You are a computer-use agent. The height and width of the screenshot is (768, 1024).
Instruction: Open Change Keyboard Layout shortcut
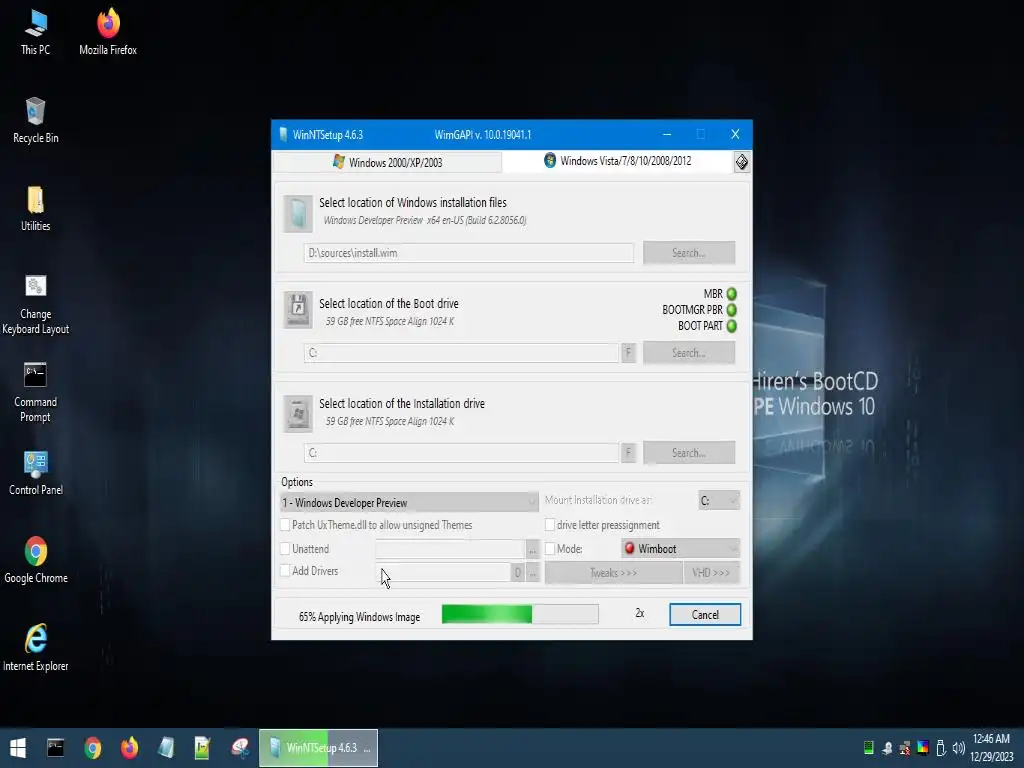pyautogui.click(x=35, y=305)
